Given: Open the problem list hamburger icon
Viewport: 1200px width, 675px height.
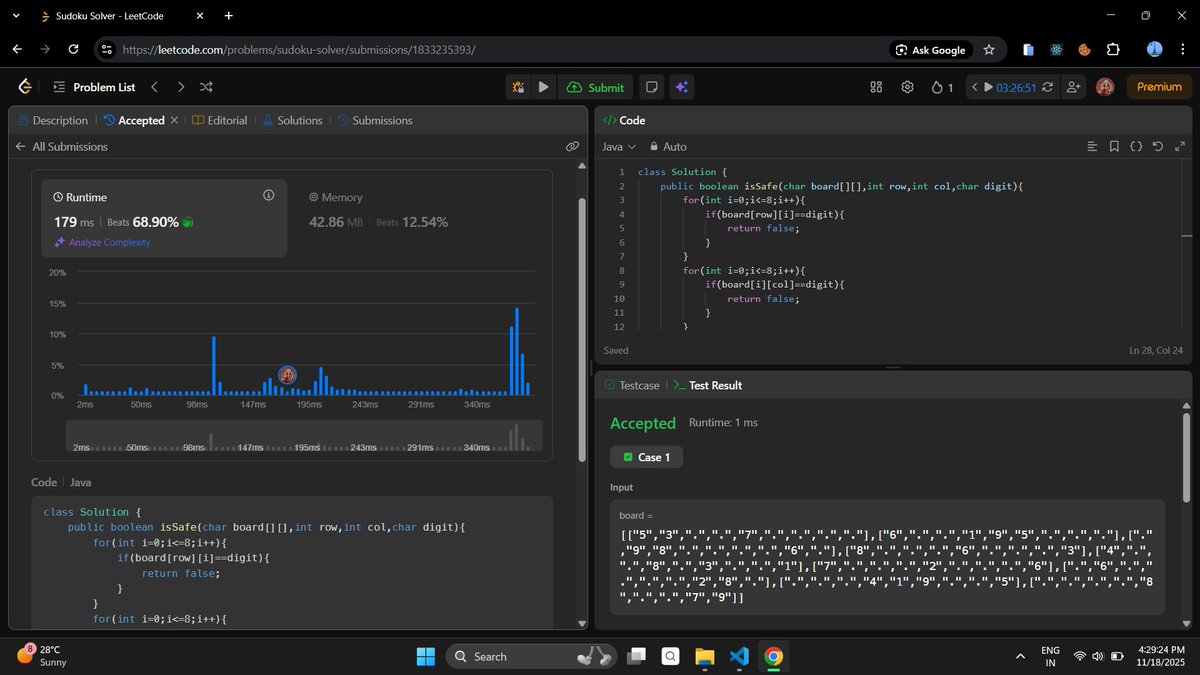Looking at the screenshot, I should (x=58, y=87).
